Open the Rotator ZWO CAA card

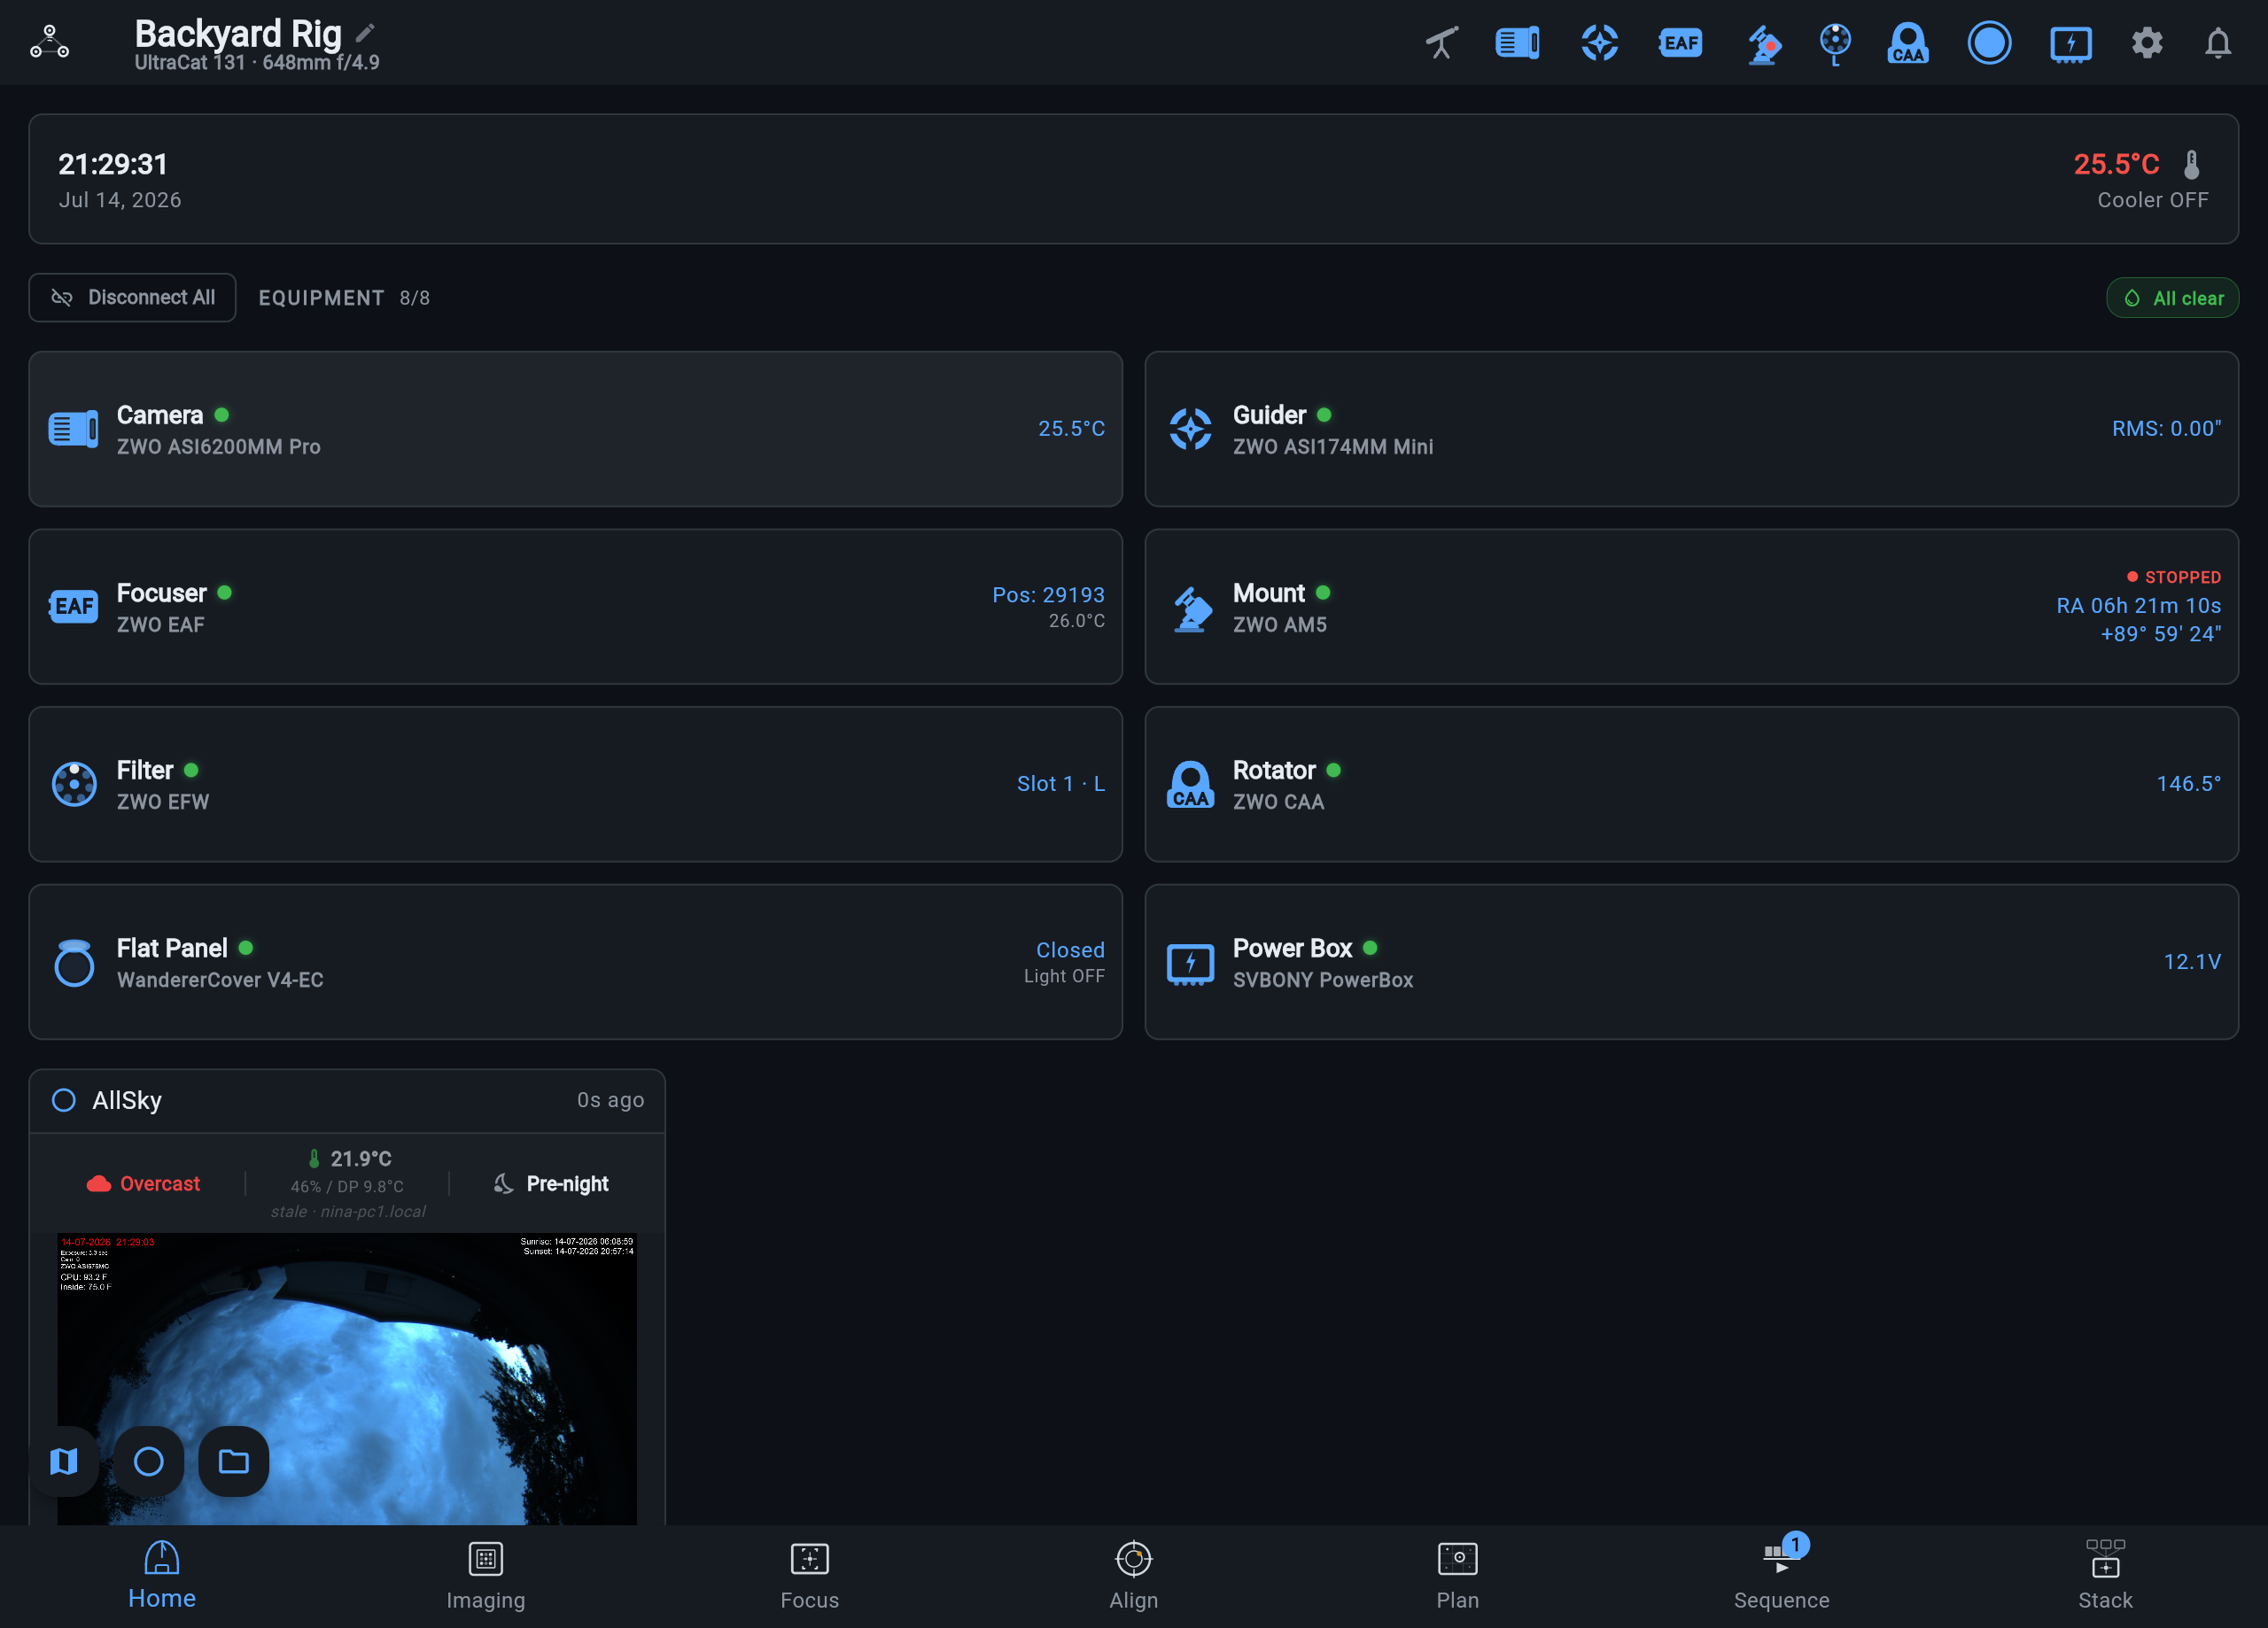1692,784
